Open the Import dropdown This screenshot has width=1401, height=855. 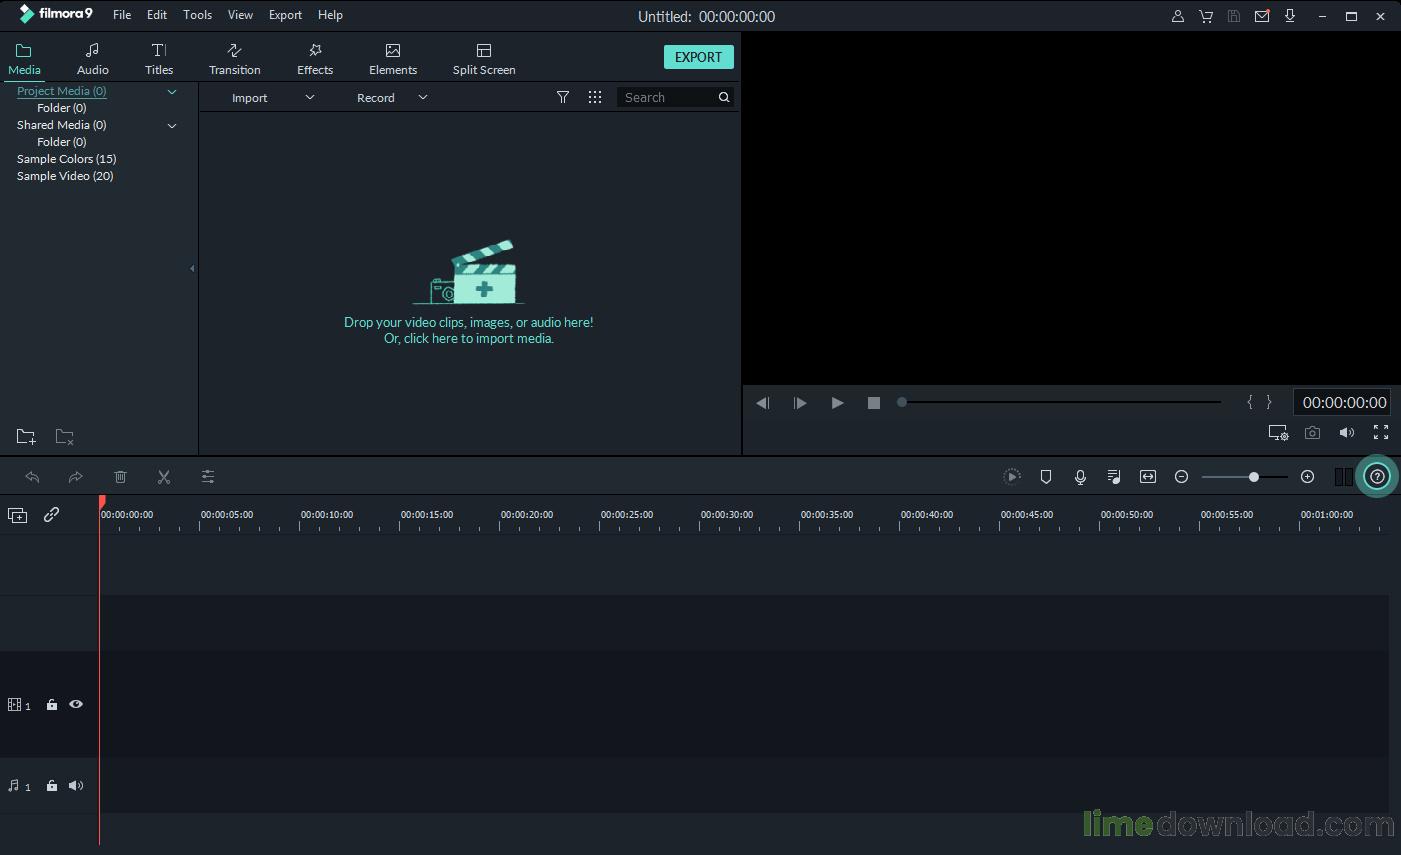point(273,97)
